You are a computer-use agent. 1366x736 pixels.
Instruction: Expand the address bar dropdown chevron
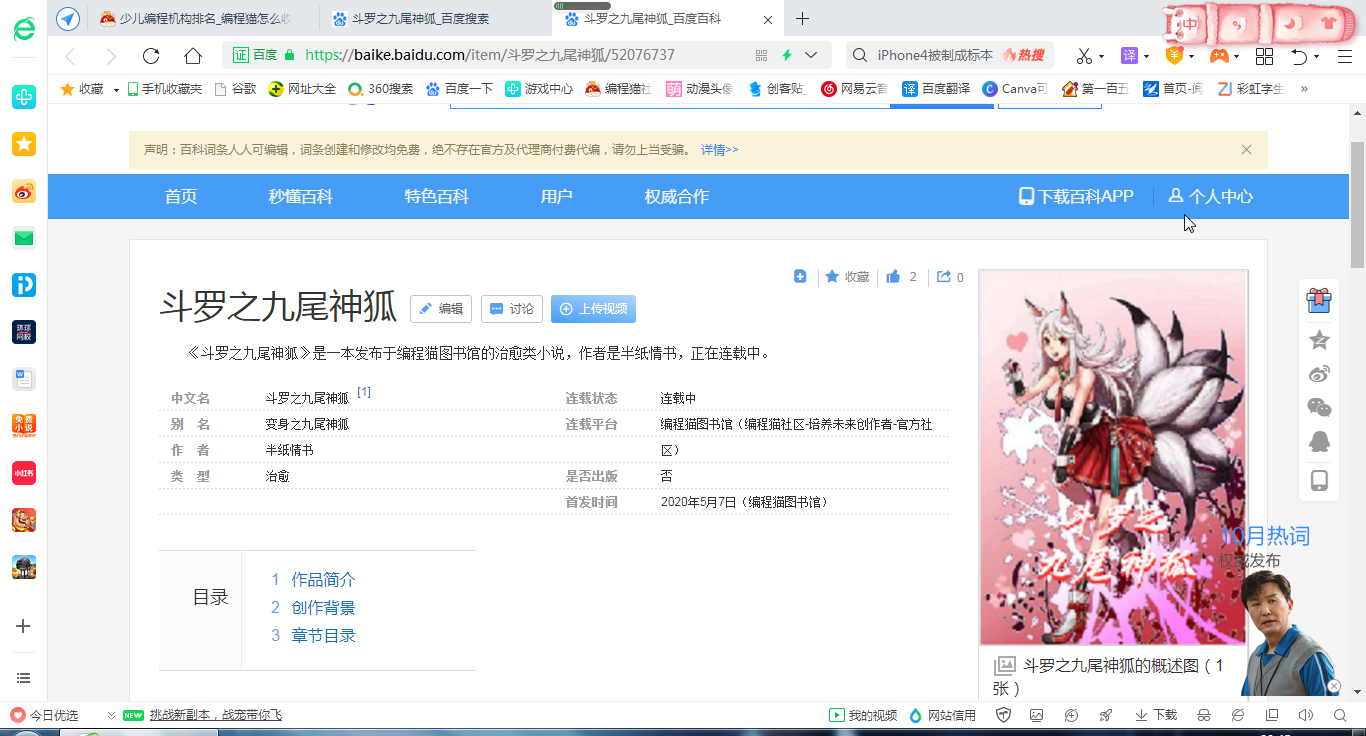(811, 56)
